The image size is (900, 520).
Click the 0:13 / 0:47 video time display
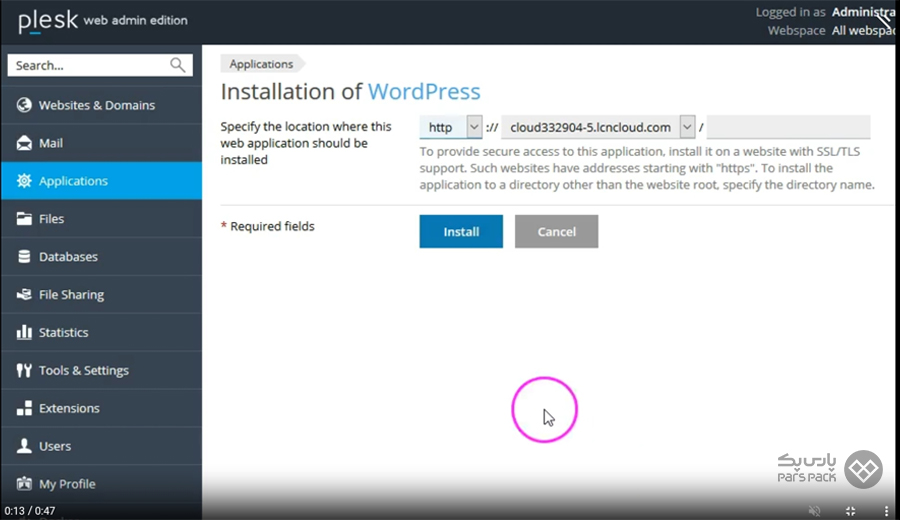click(x=30, y=511)
